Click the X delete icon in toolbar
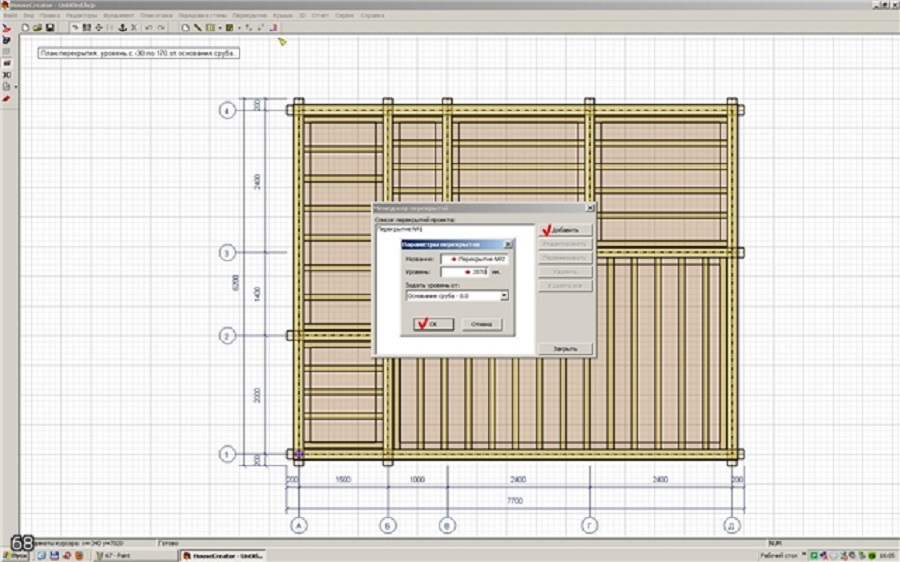The width and height of the screenshot is (900, 562). (x=134, y=28)
